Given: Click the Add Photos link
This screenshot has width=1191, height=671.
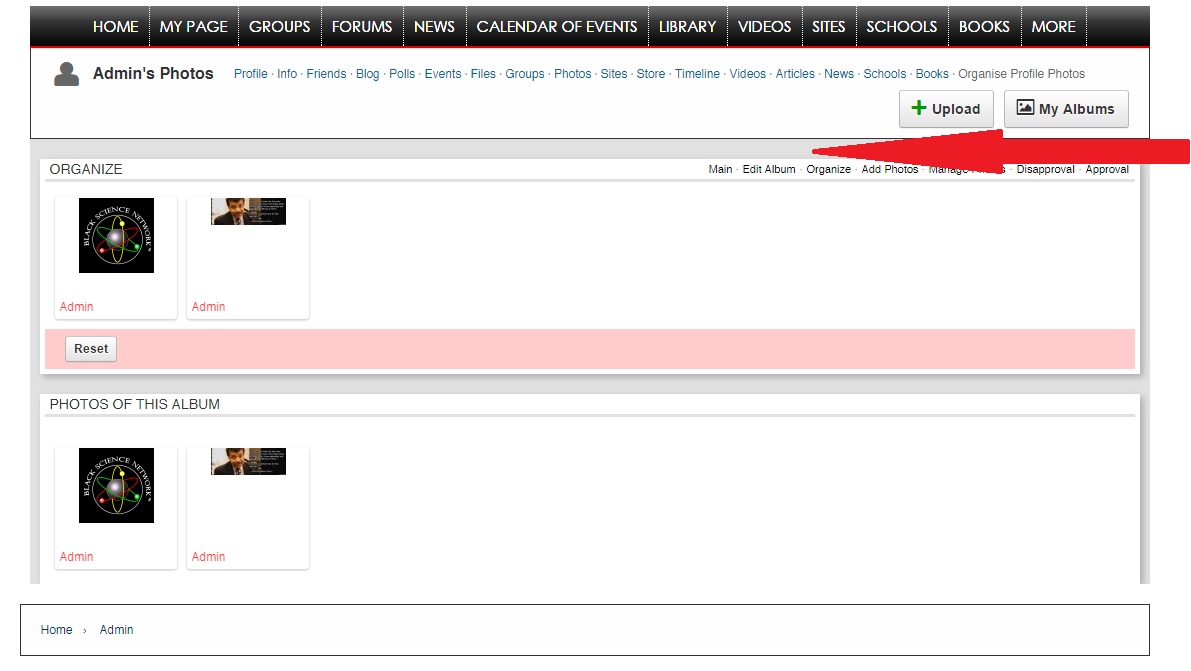Looking at the screenshot, I should 889,169.
